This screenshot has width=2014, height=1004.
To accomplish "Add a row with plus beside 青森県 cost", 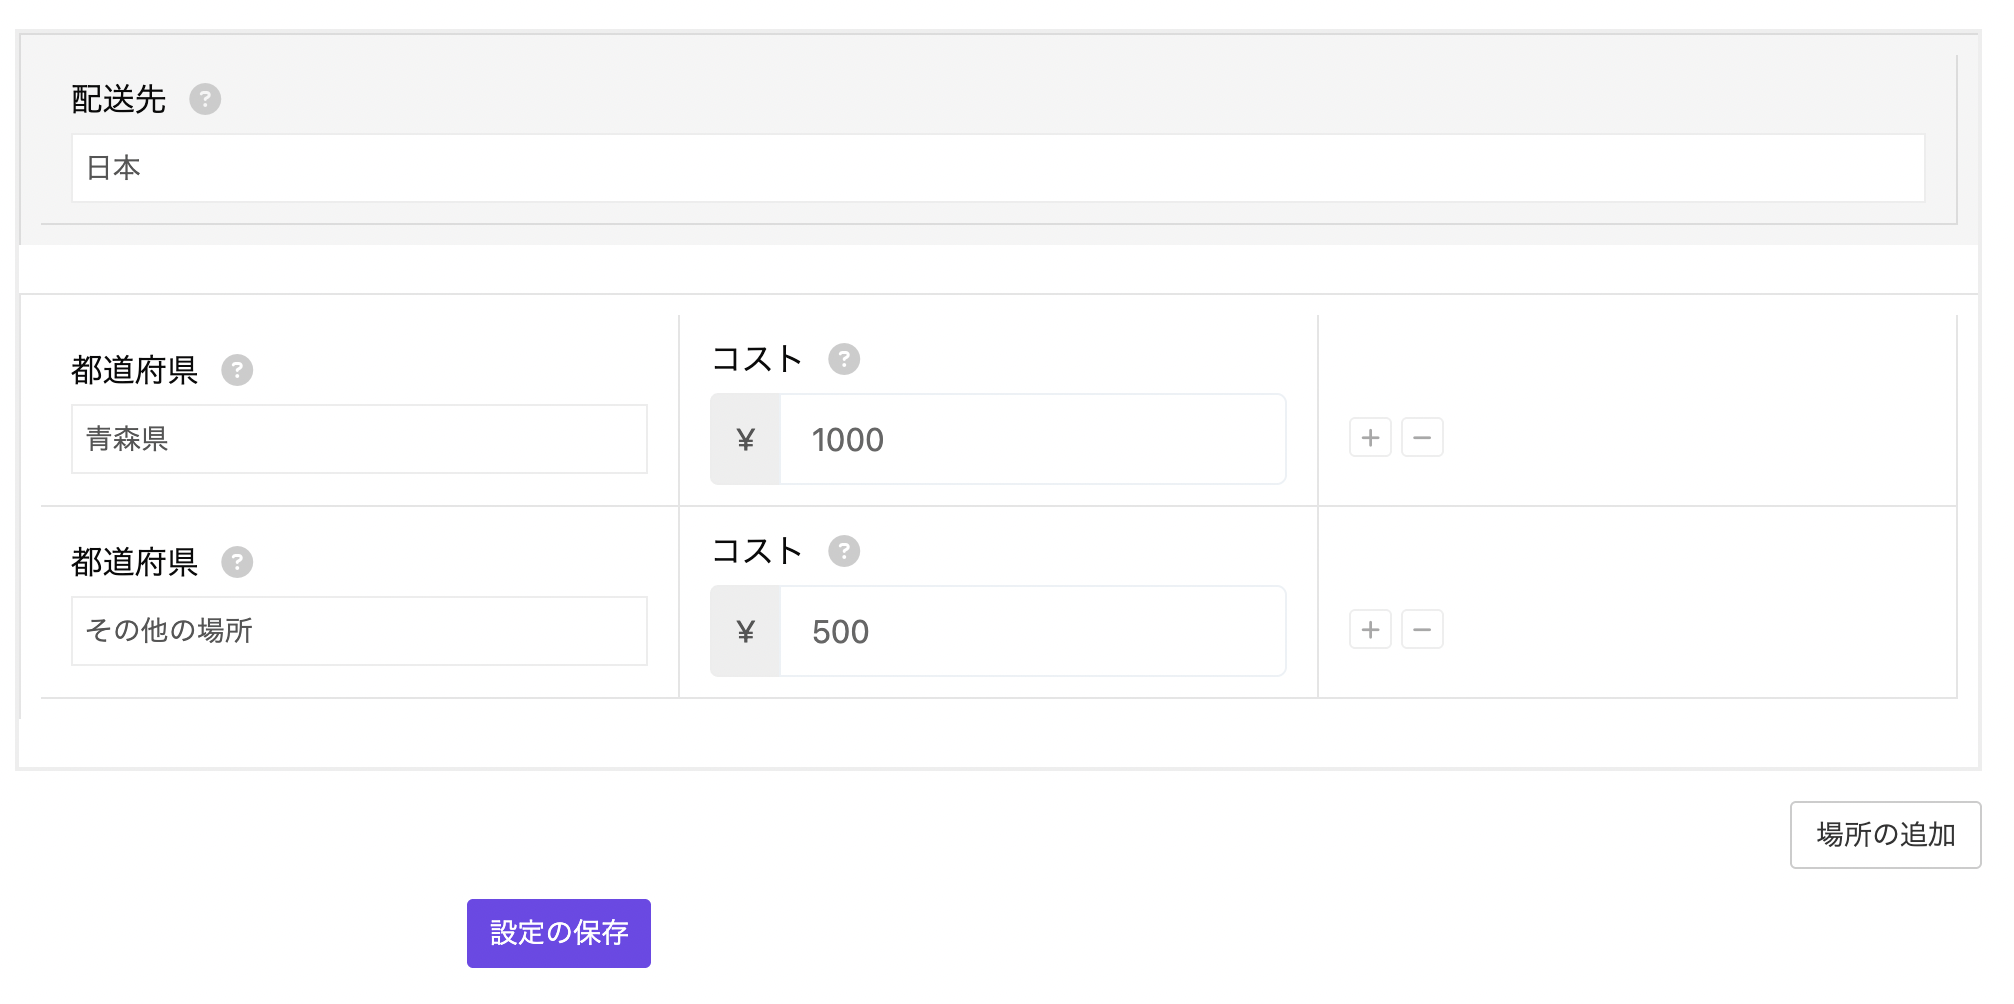I will pyautogui.click(x=1370, y=438).
